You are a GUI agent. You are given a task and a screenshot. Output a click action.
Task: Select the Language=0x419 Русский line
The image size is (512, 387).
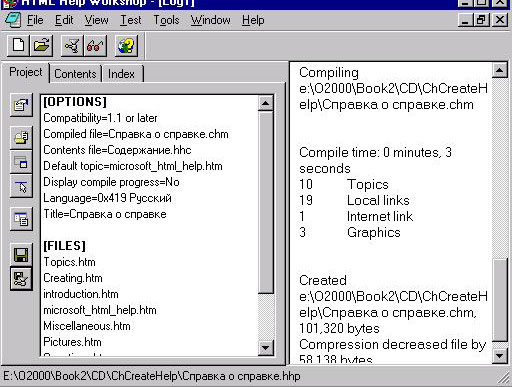point(107,198)
